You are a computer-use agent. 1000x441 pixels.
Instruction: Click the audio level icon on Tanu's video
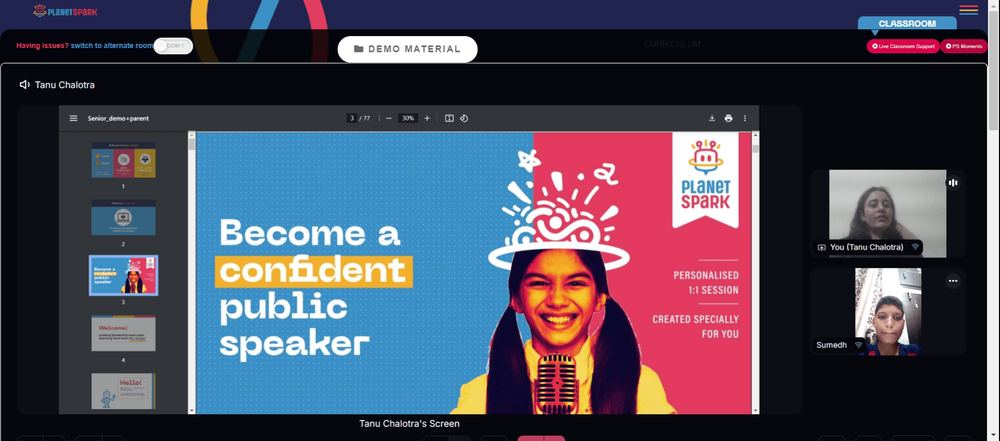953,183
